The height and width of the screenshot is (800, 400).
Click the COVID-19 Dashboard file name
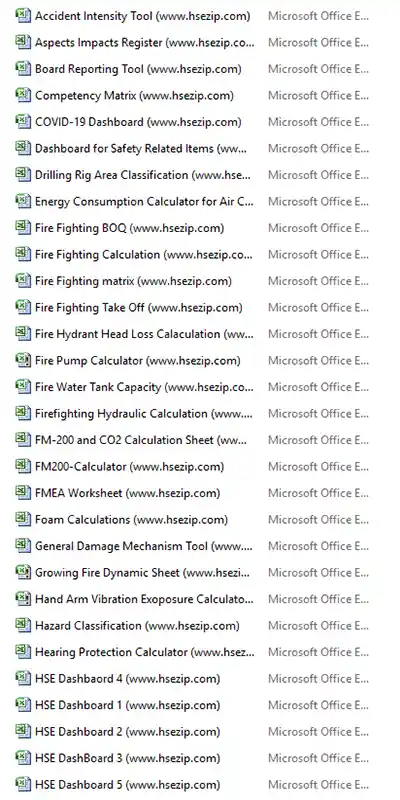[138, 122]
